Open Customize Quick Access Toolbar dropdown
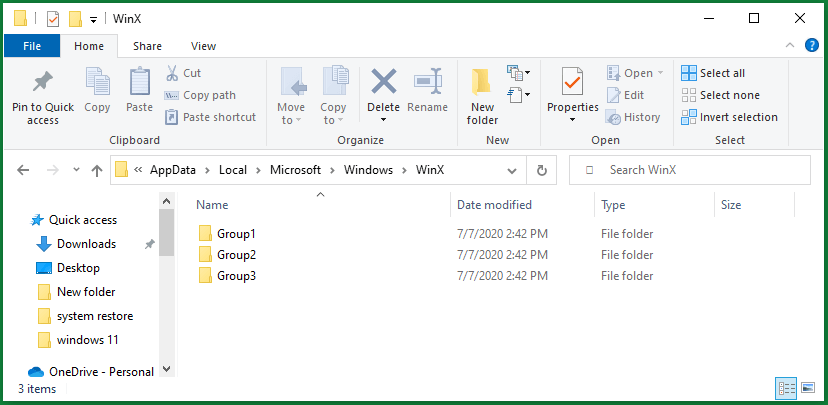 coord(93,20)
